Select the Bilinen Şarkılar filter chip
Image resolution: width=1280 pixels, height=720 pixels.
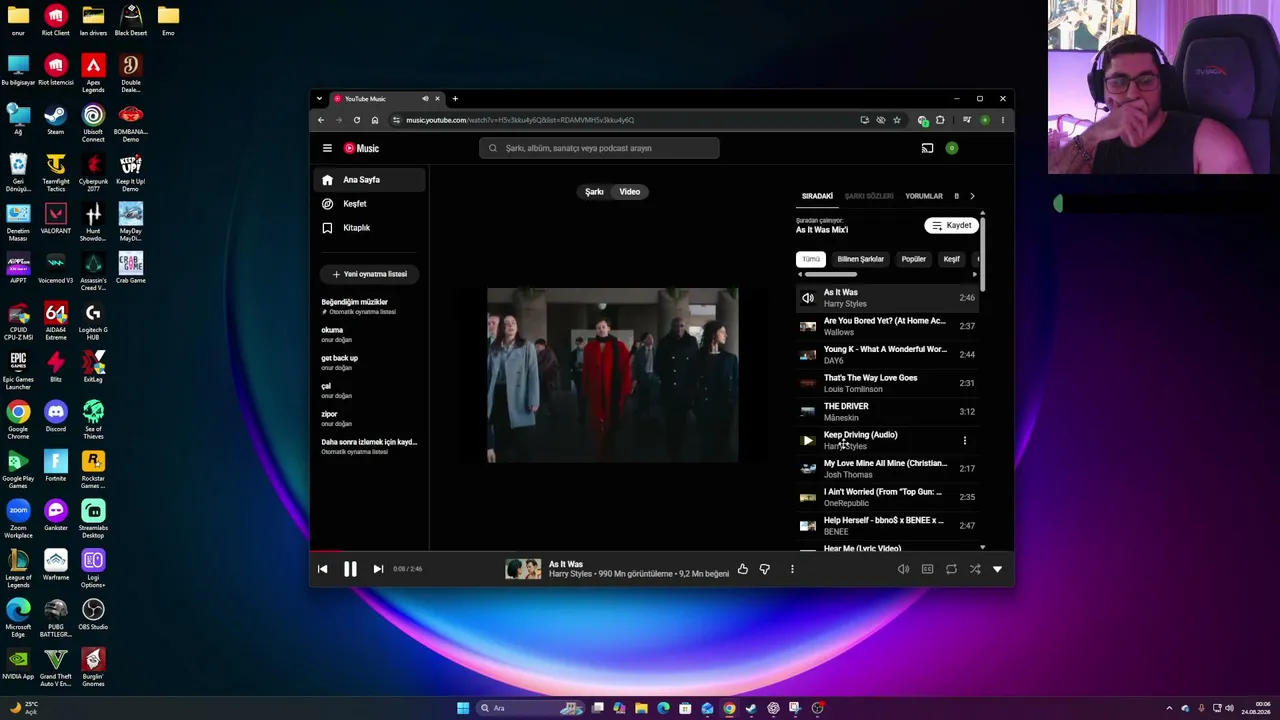860,259
